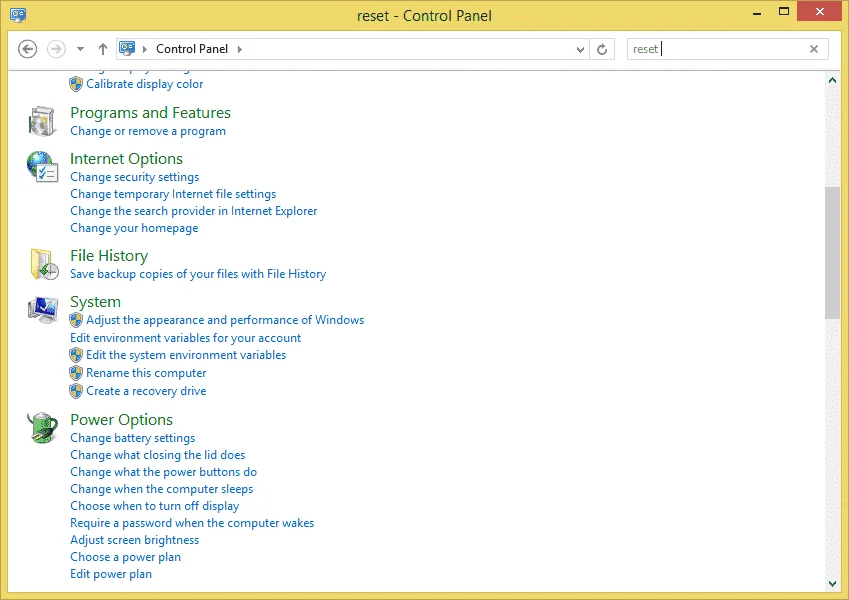Click the Control Panel icon in address bar
The height and width of the screenshot is (600, 849).
[x=127, y=49]
